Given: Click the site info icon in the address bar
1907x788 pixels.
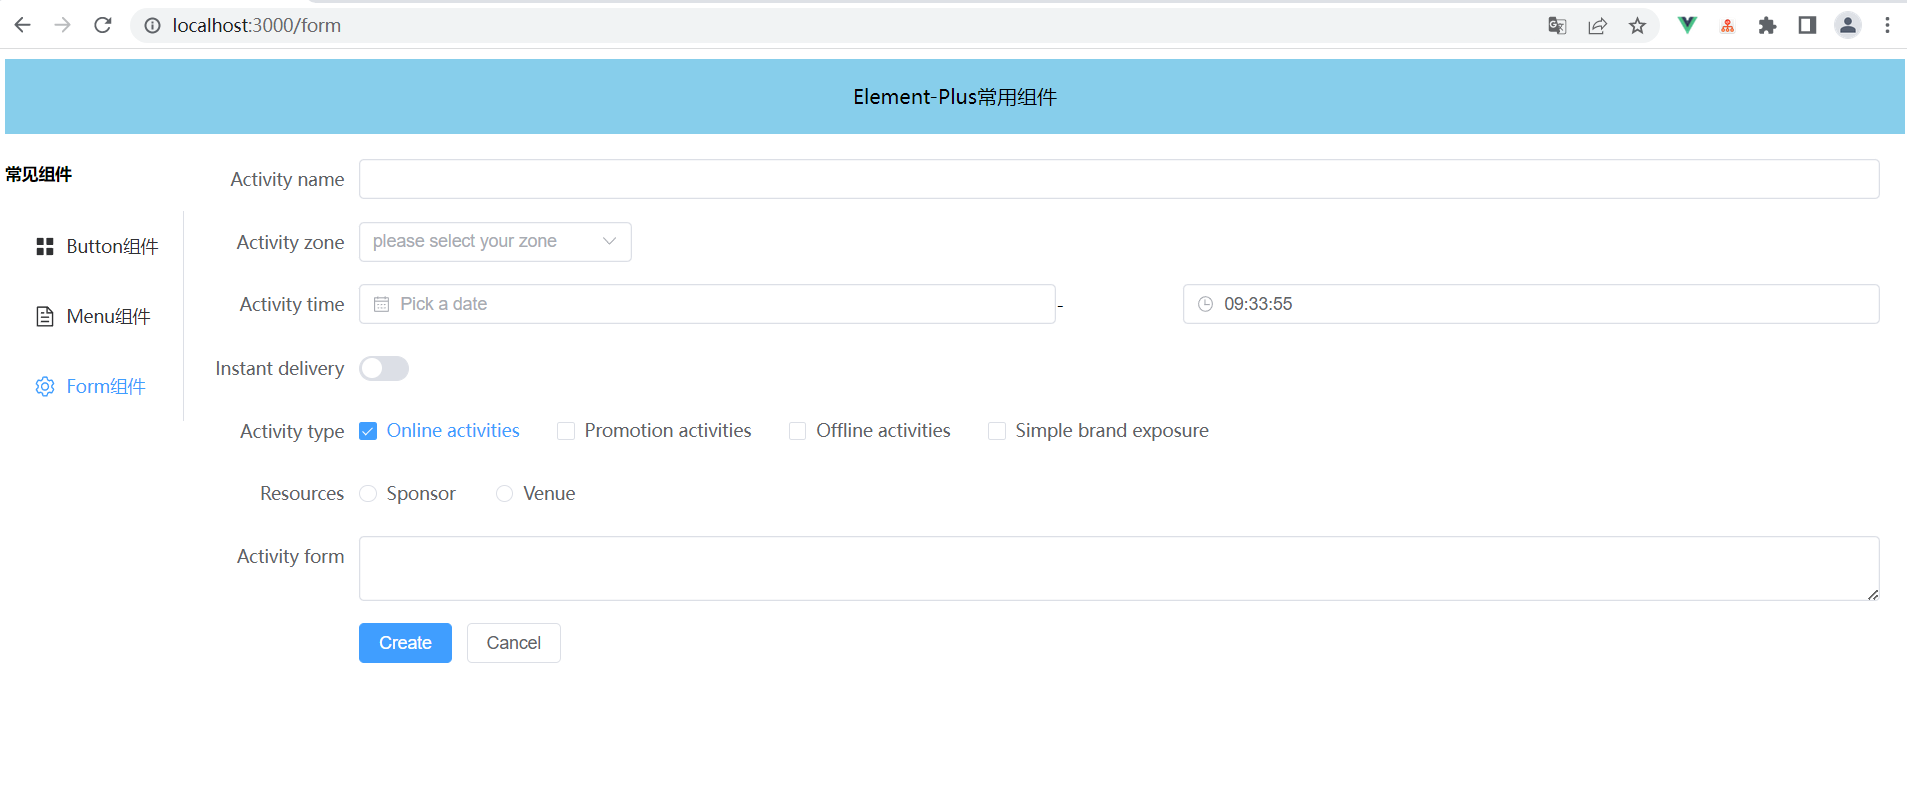Looking at the screenshot, I should coord(152,25).
